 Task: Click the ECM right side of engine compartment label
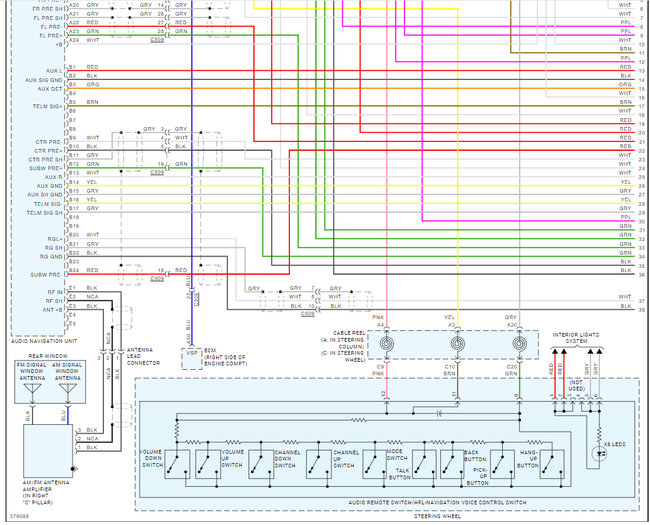[226, 357]
